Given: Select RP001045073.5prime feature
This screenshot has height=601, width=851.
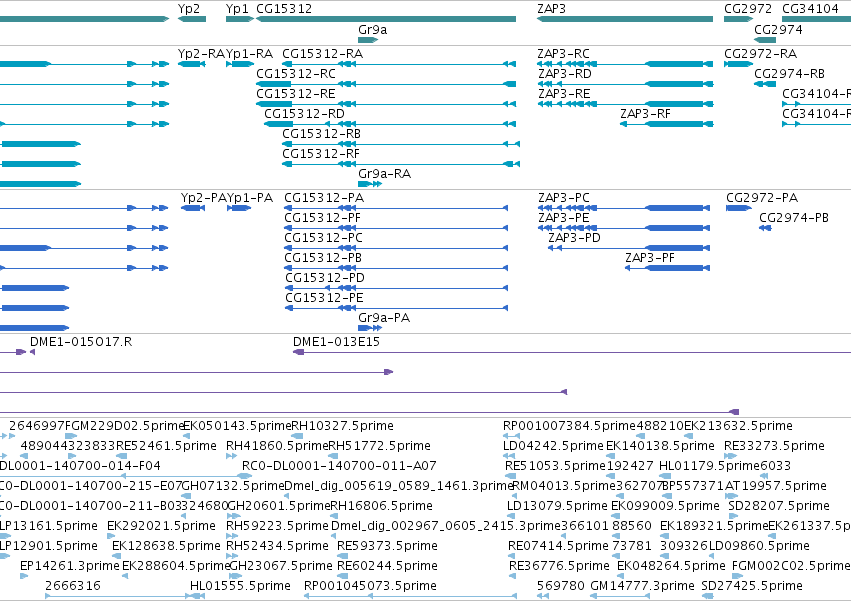Looking at the screenshot, I should (370, 586).
